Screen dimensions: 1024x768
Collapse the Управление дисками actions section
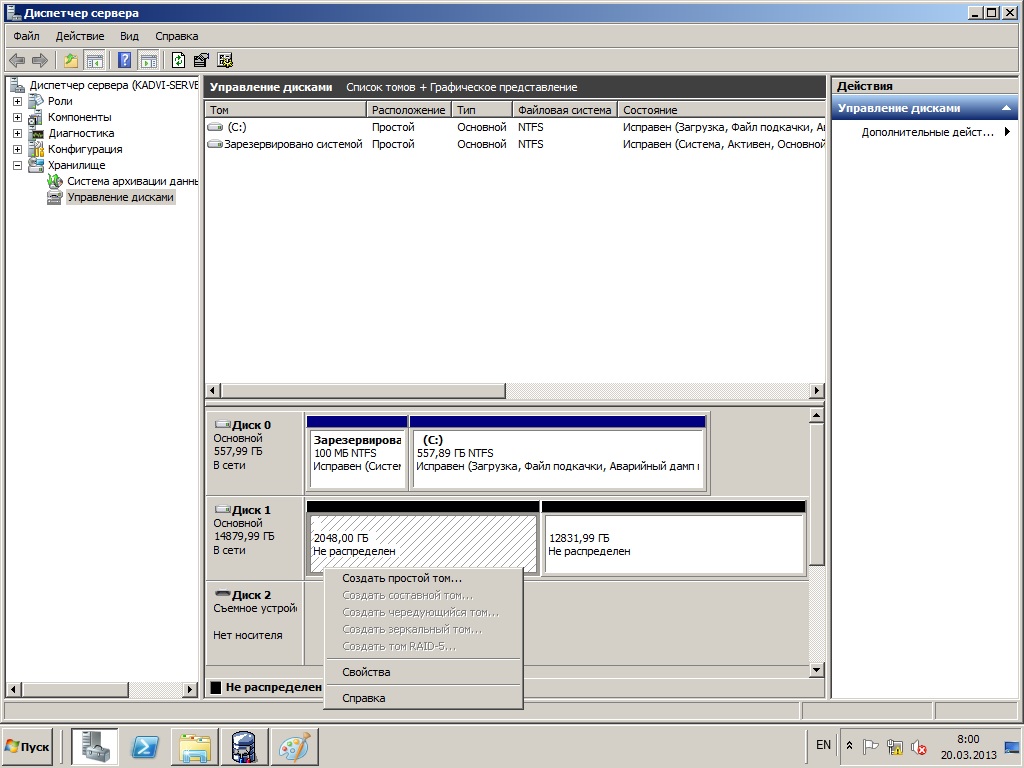(x=1006, y=108)
